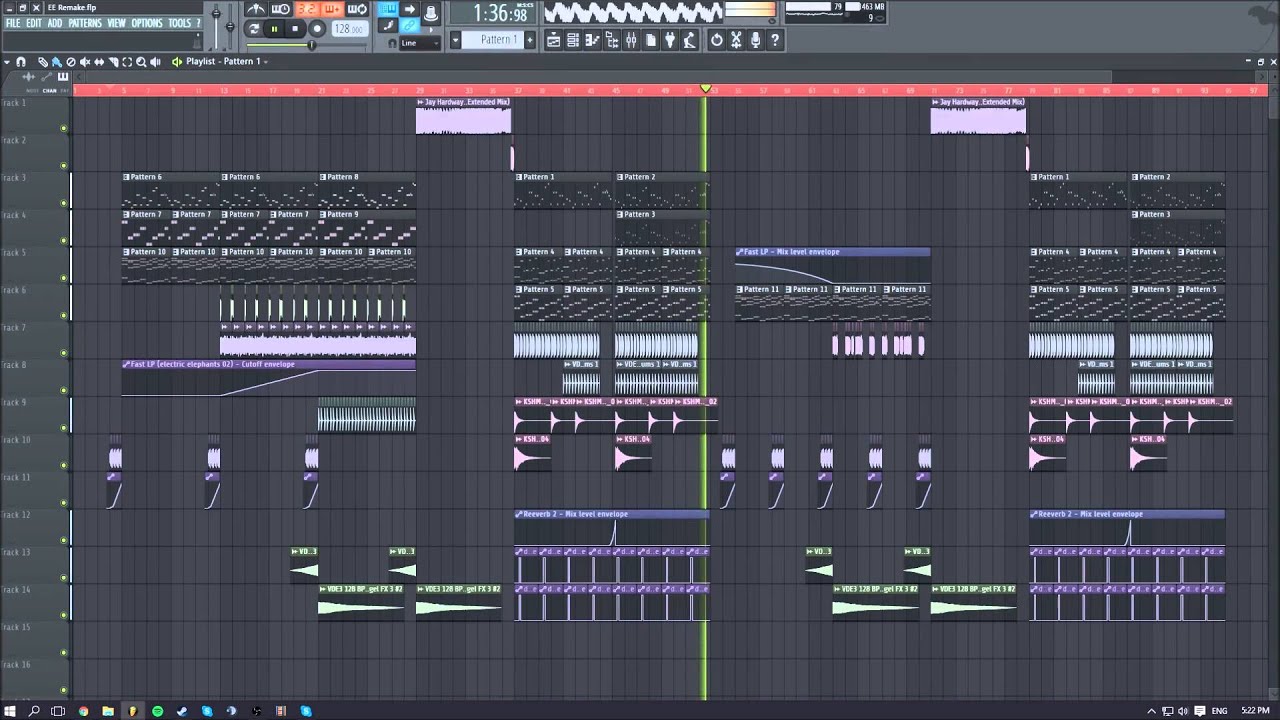Select the playlist Select tool

pos(127,62)
